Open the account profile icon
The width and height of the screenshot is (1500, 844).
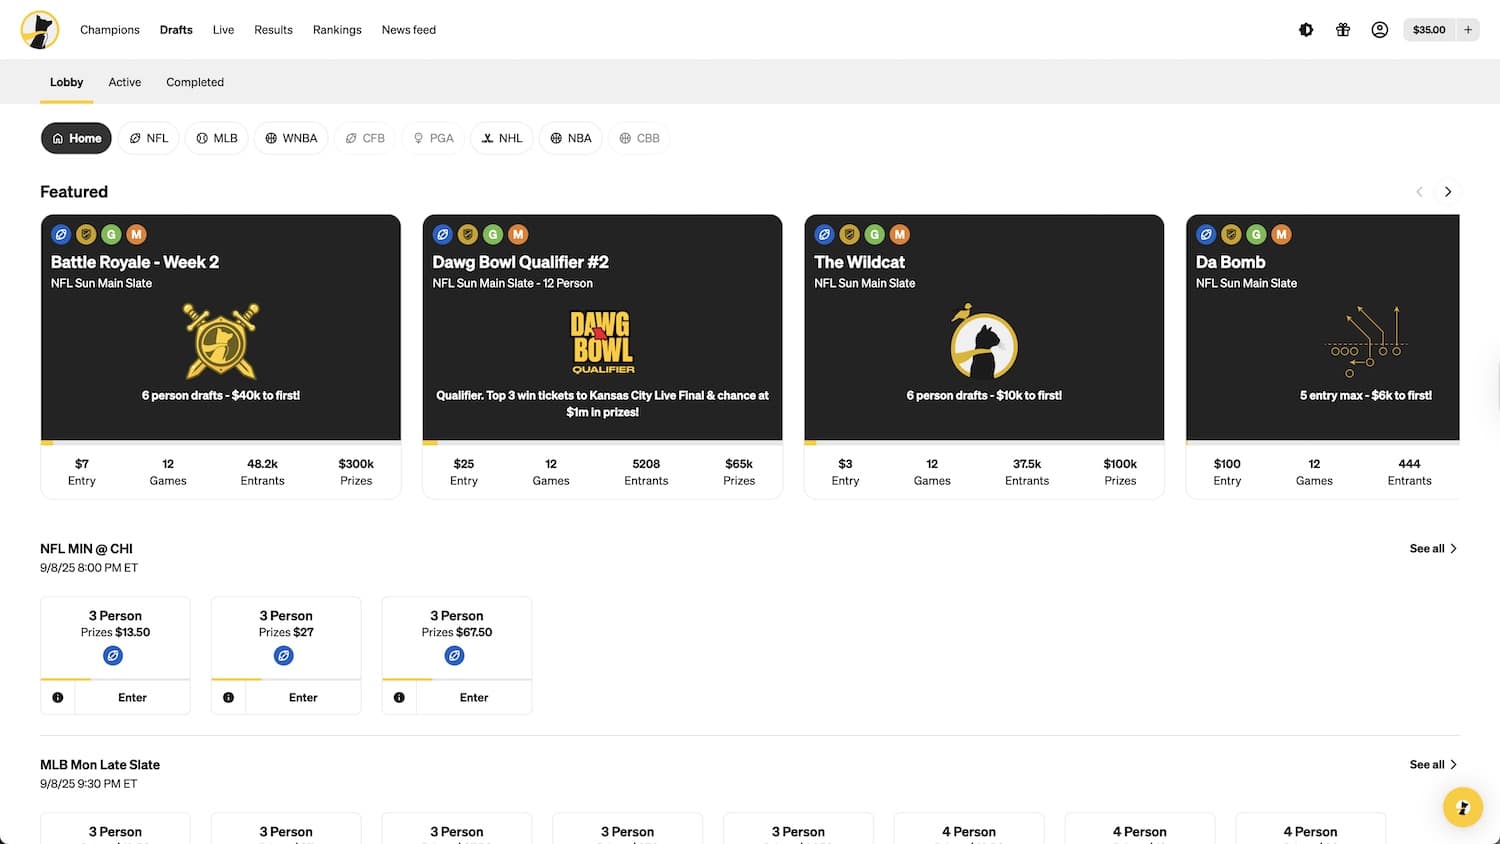(1380, 30)
